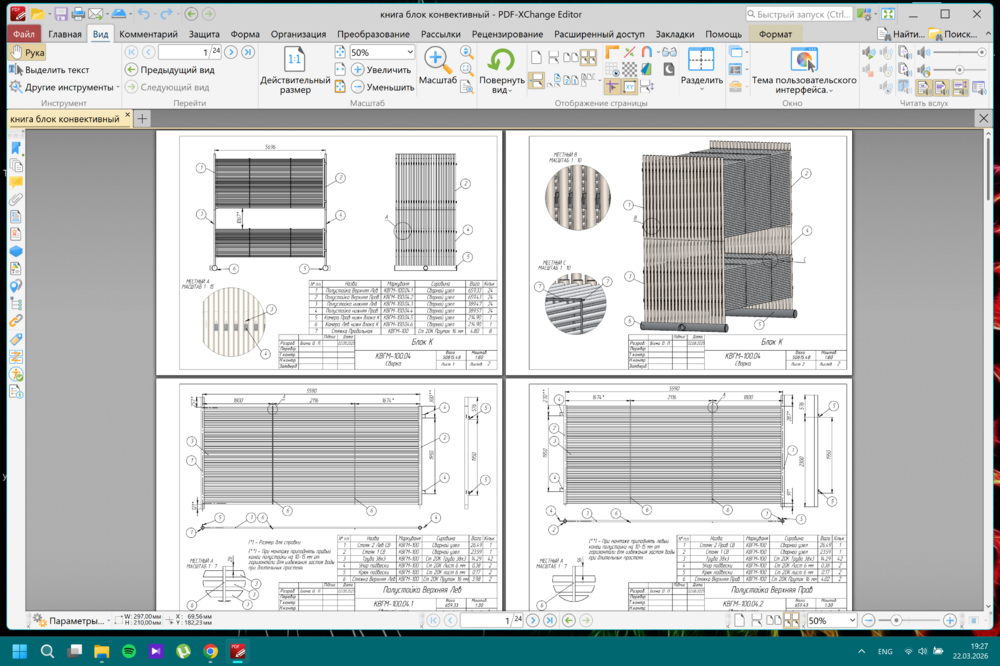Open the Файл menu
Screen dimensions: 1000x666
pos(24,34)
